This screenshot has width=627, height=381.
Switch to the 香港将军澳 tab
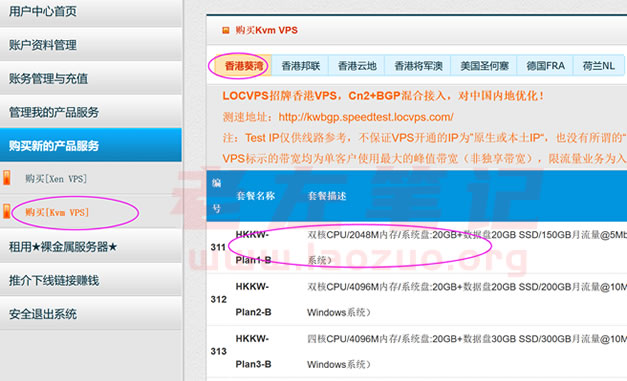tap(418, 66)
